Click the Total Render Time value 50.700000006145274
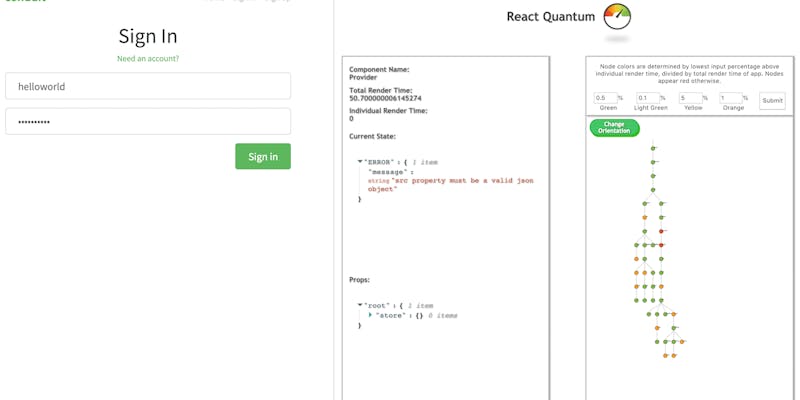 385,98
